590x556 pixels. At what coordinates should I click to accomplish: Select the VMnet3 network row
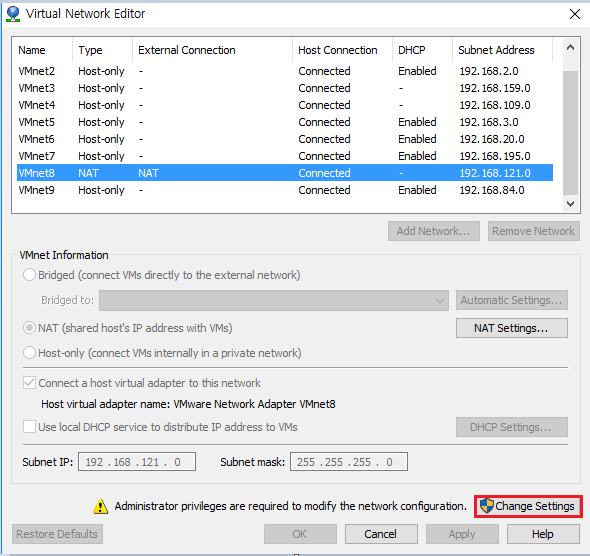coord(285,88)
